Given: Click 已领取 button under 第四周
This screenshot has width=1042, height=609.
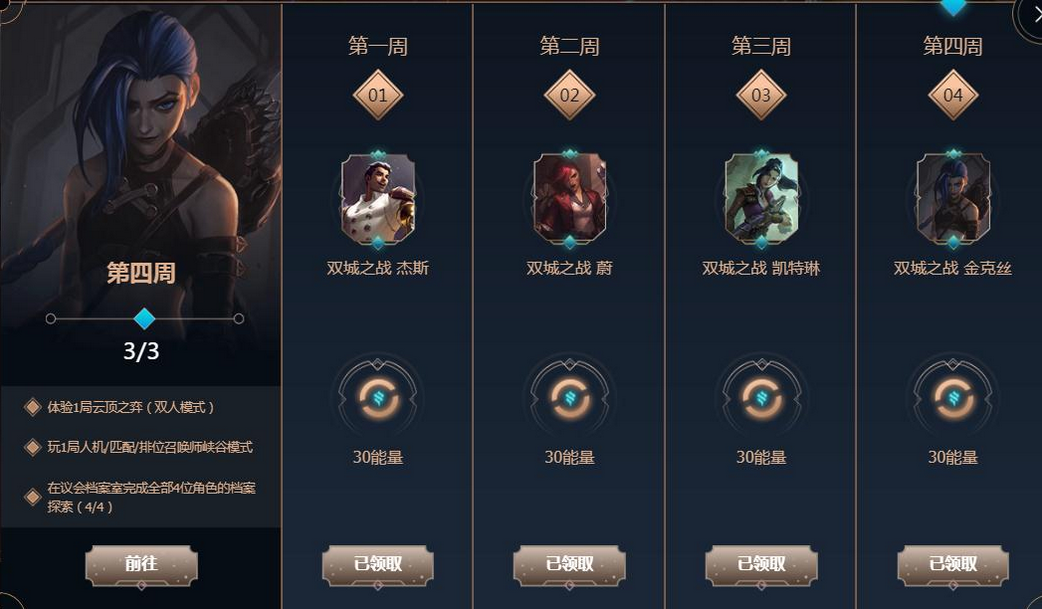Looking at the screenshot, I should [953, 564].
